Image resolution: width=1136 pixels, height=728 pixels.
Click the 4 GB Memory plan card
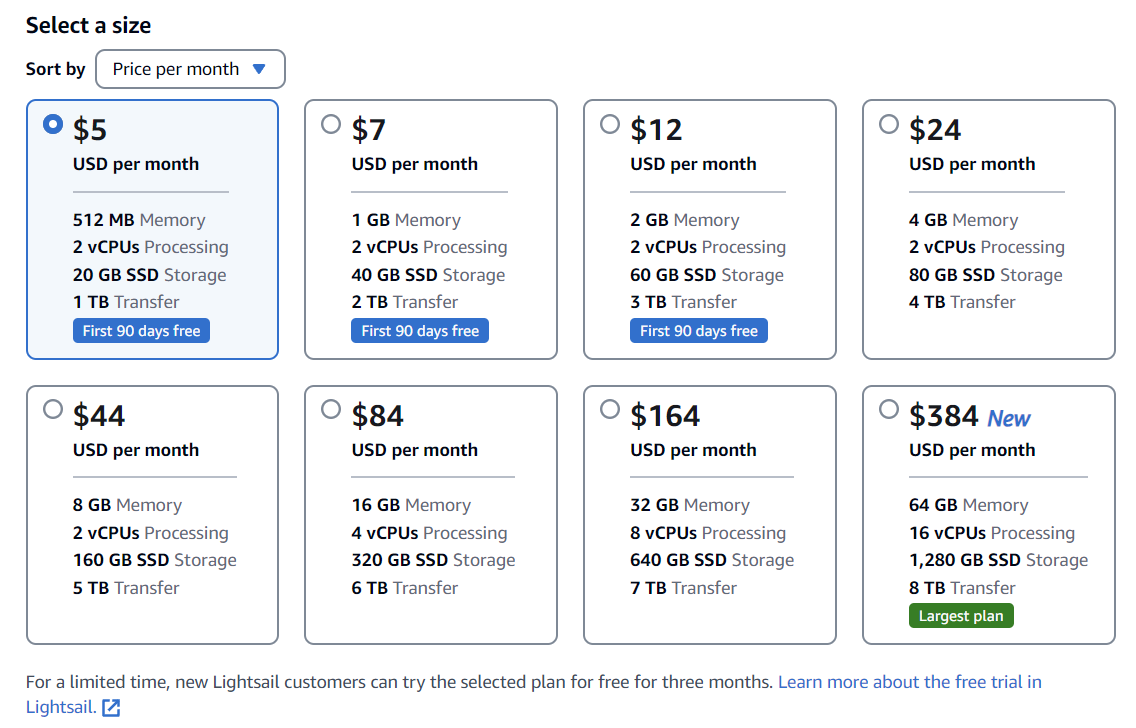988,229
